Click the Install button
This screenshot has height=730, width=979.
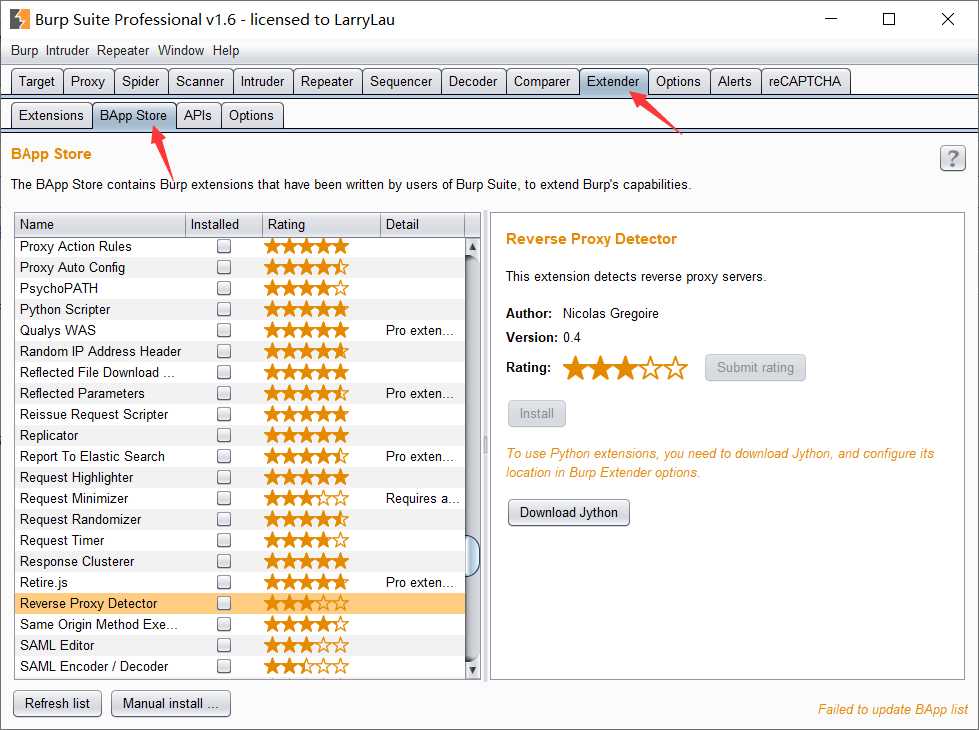[537, 413]
